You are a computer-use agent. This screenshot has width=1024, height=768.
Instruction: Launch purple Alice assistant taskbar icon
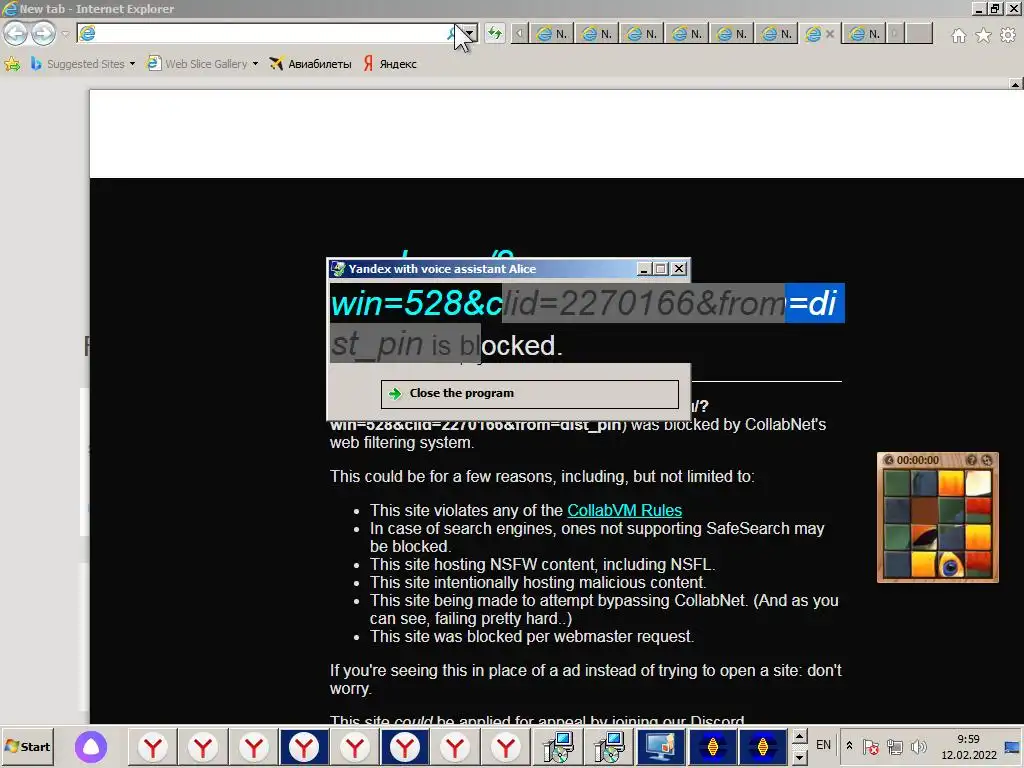pyautogui.click(x=91, y=747)
